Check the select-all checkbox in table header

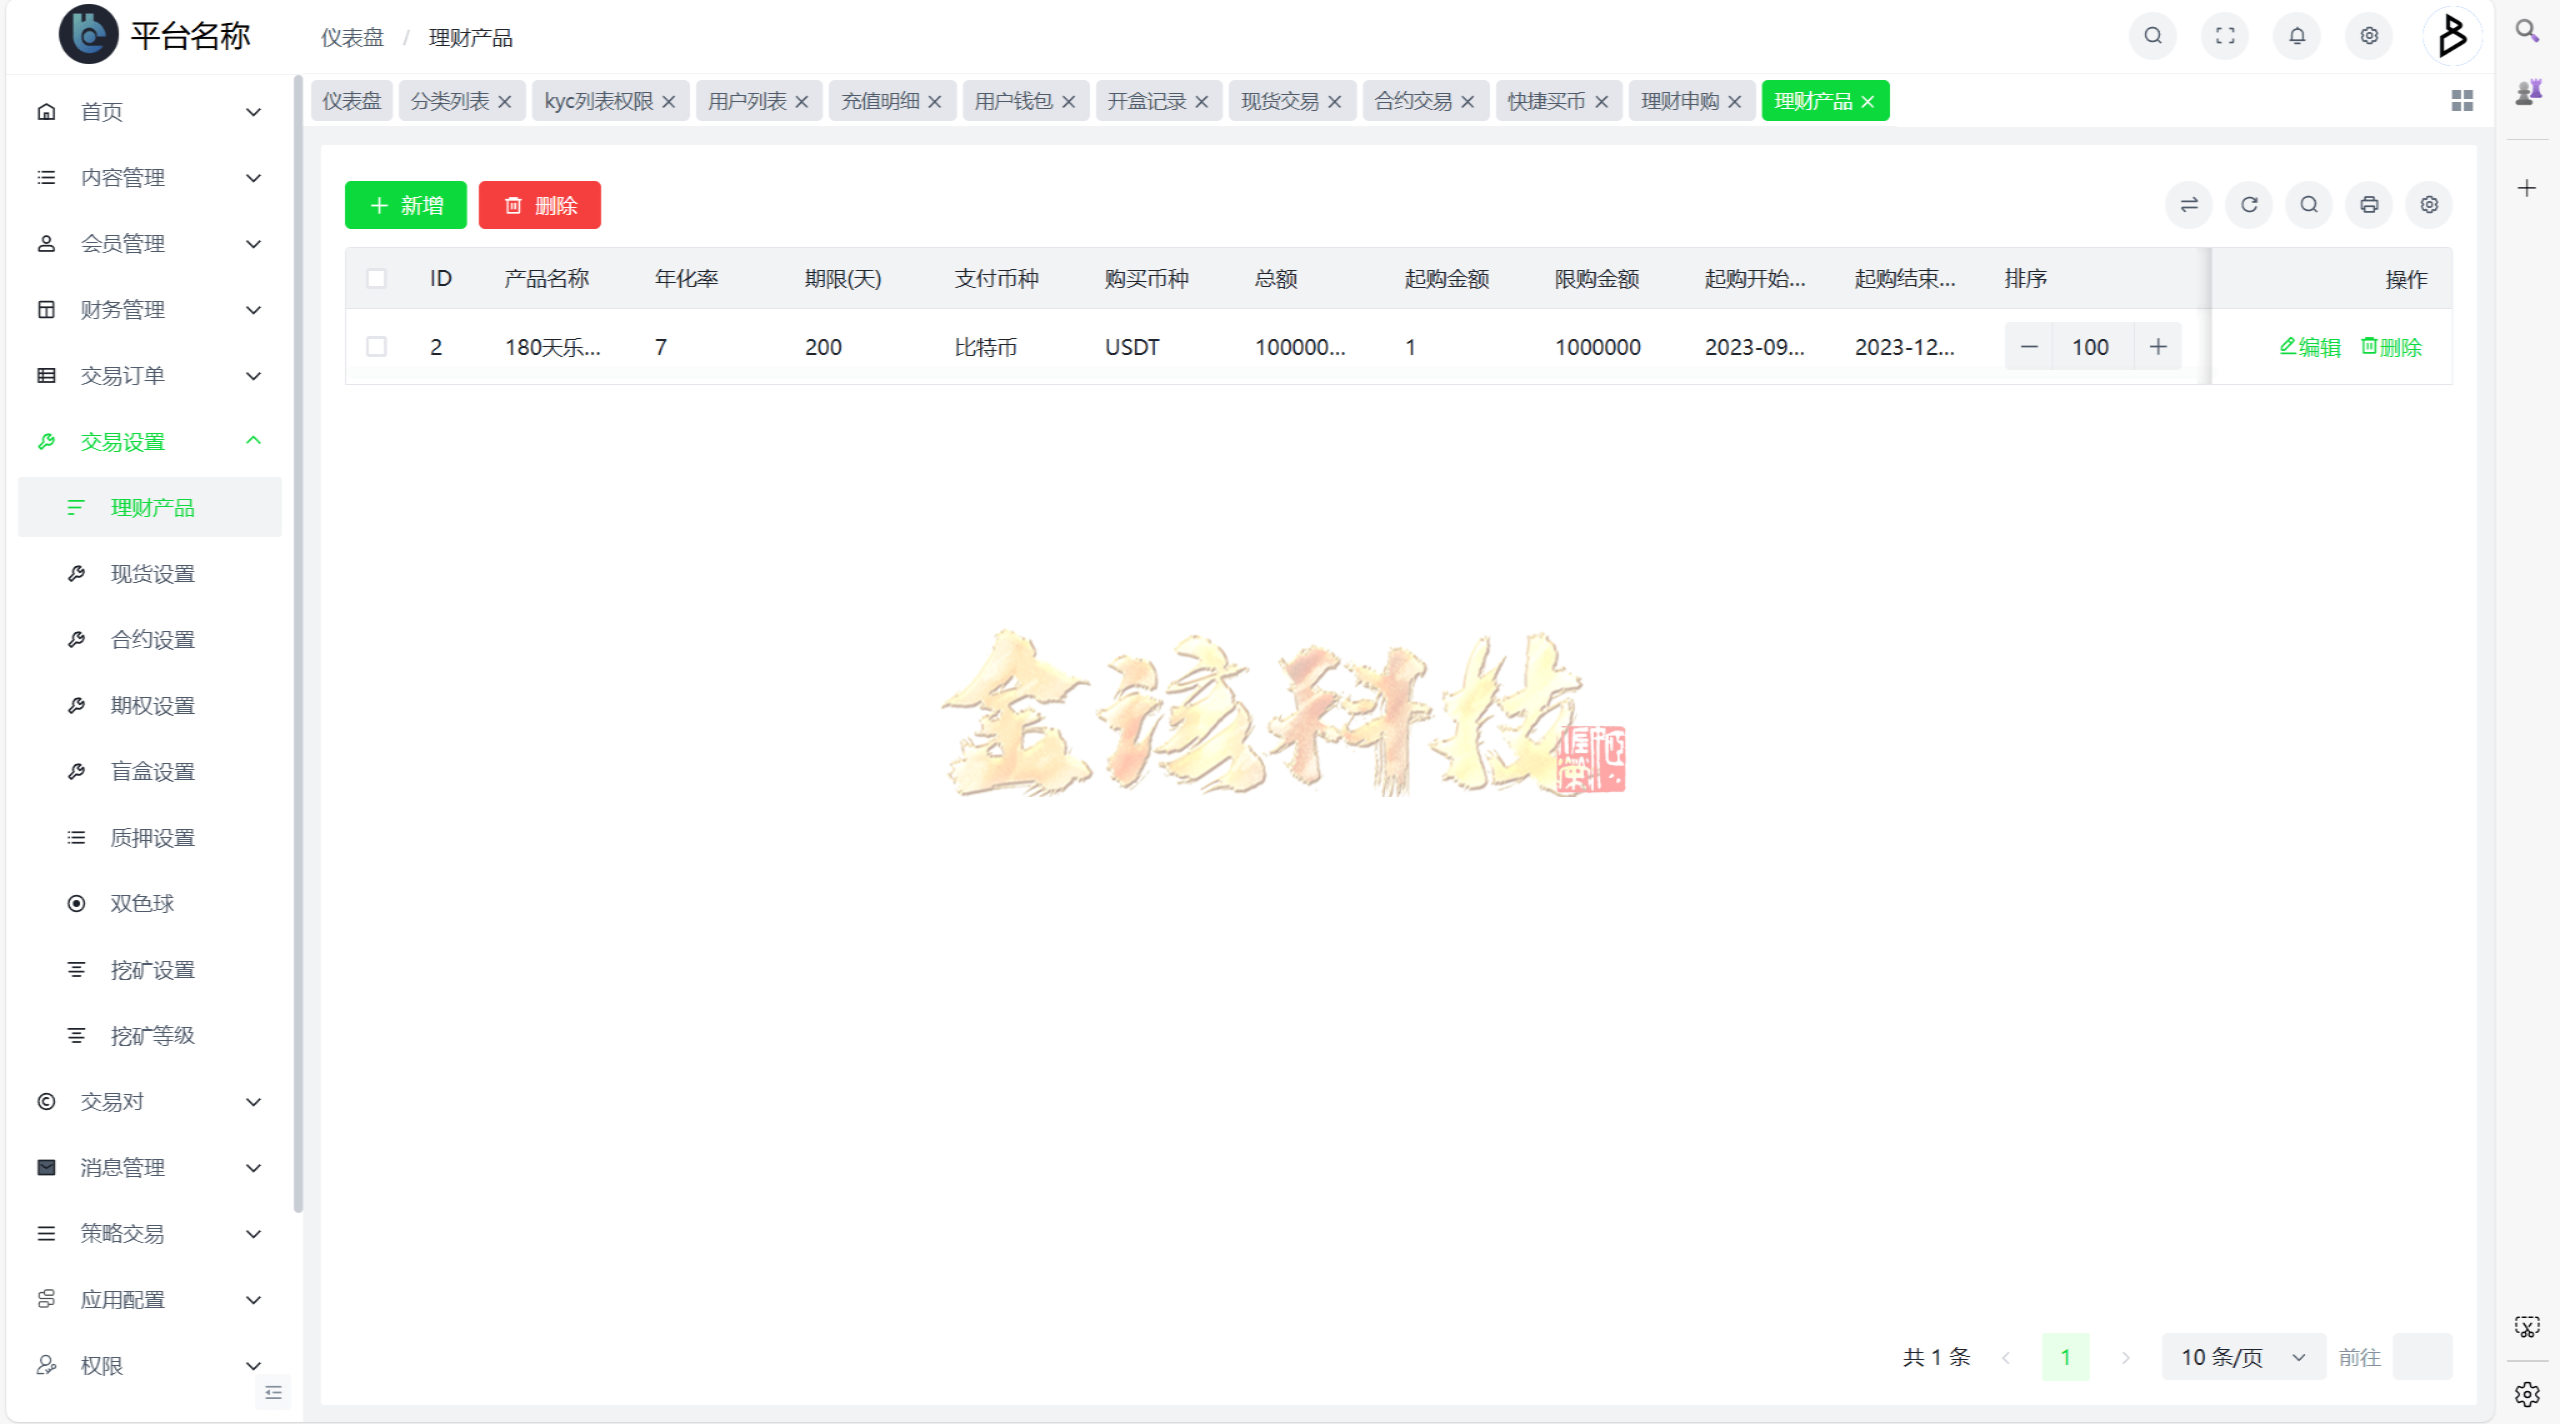pos(377,278)
